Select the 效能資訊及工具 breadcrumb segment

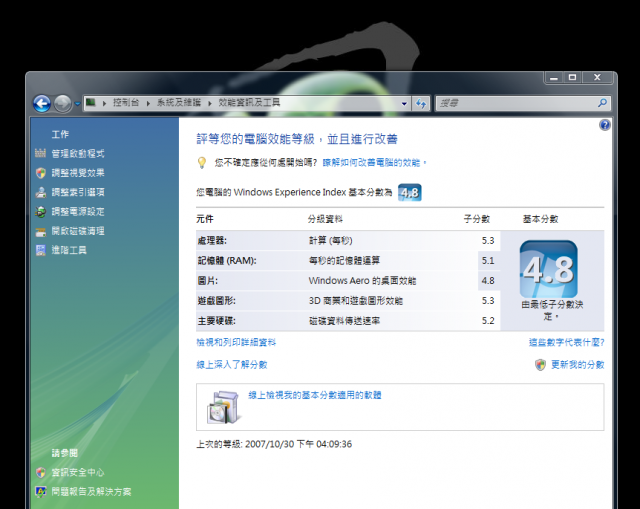249,103
